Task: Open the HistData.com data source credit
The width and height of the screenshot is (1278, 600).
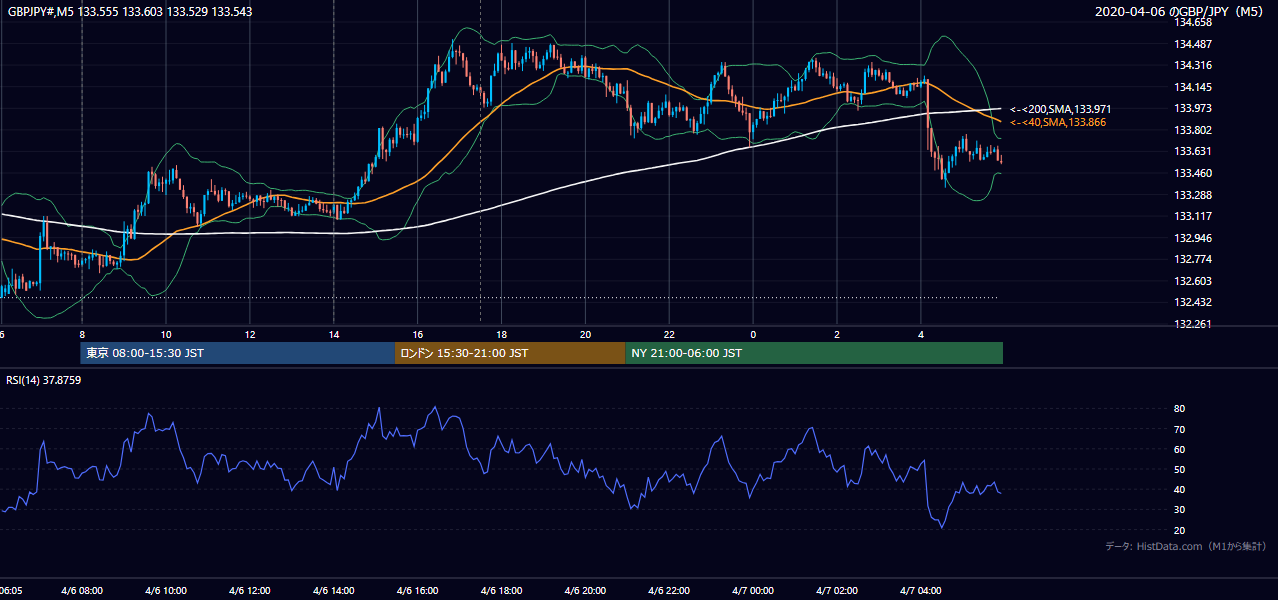Action: [x=1186, y=546]
